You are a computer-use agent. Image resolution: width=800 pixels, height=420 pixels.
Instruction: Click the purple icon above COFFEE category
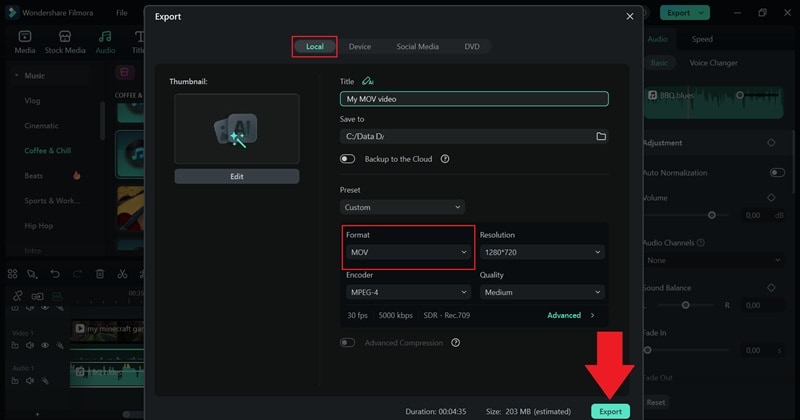tap(124, 72)
